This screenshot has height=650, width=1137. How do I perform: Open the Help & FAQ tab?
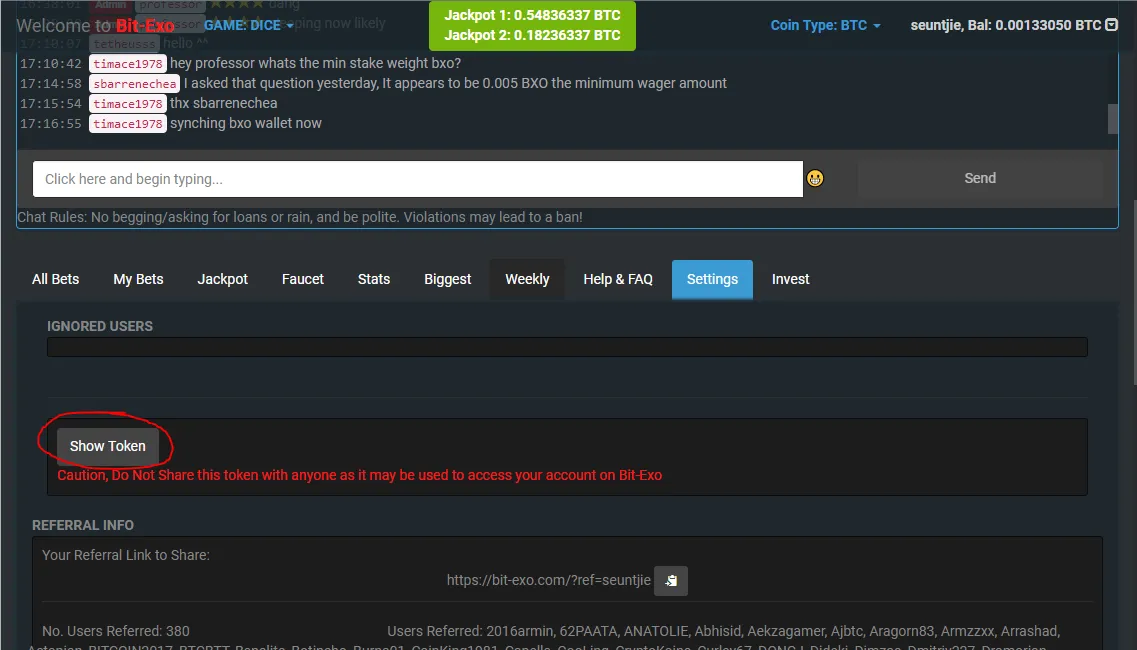pos(618,279)
